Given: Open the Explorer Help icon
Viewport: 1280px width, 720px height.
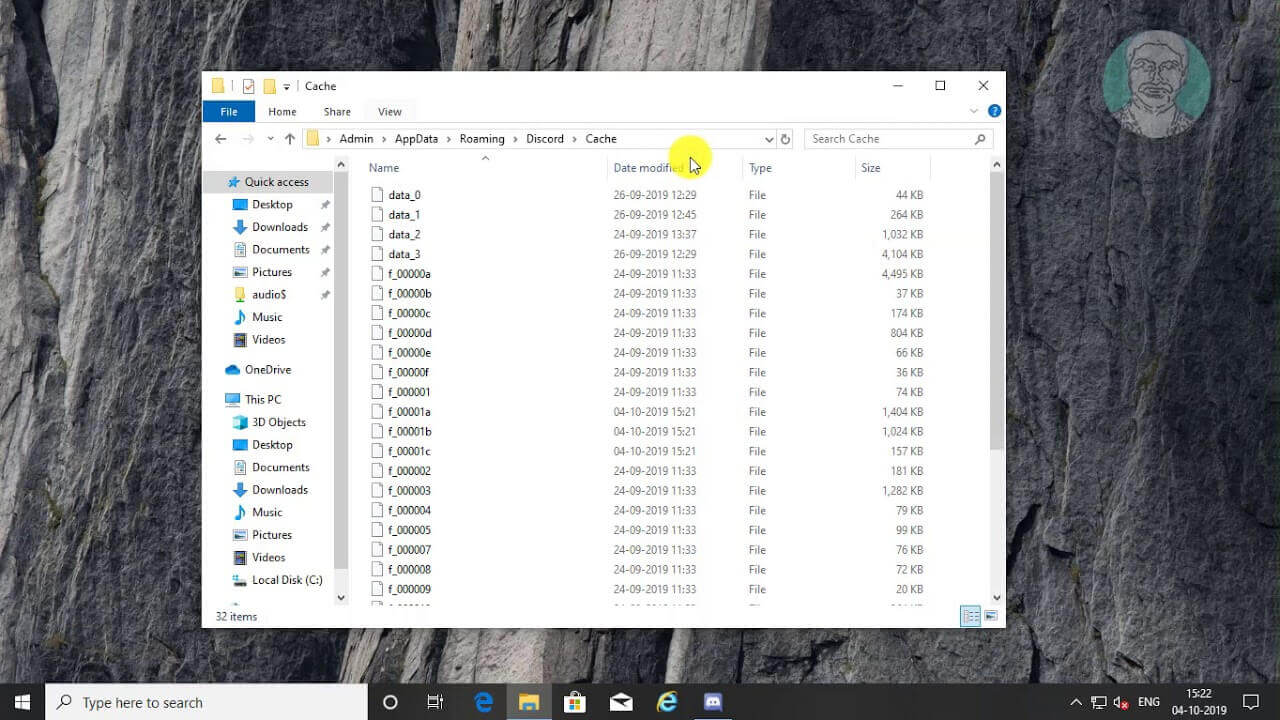Looking at the screenshot, I should point(994,111).
